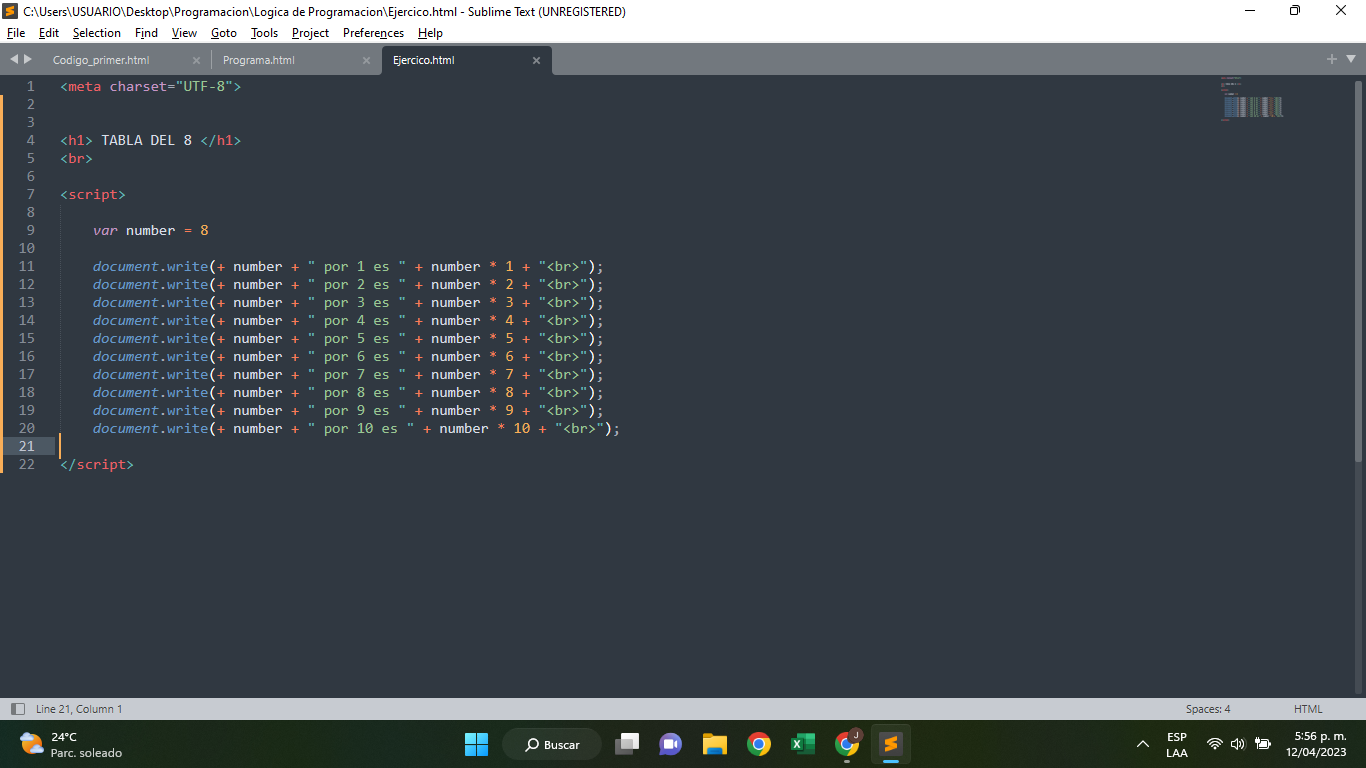Open Google Chrome from the taskbar

click(x=759, y=744)
